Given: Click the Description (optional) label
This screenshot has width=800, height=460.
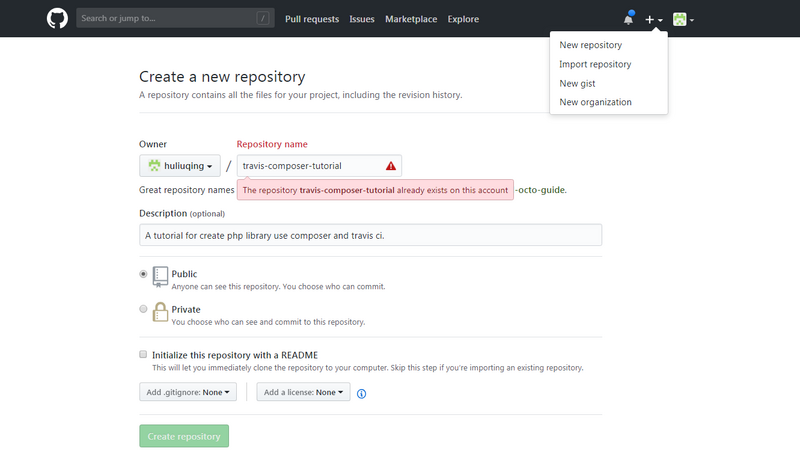Looking at the screenshot, I should 182,213.
